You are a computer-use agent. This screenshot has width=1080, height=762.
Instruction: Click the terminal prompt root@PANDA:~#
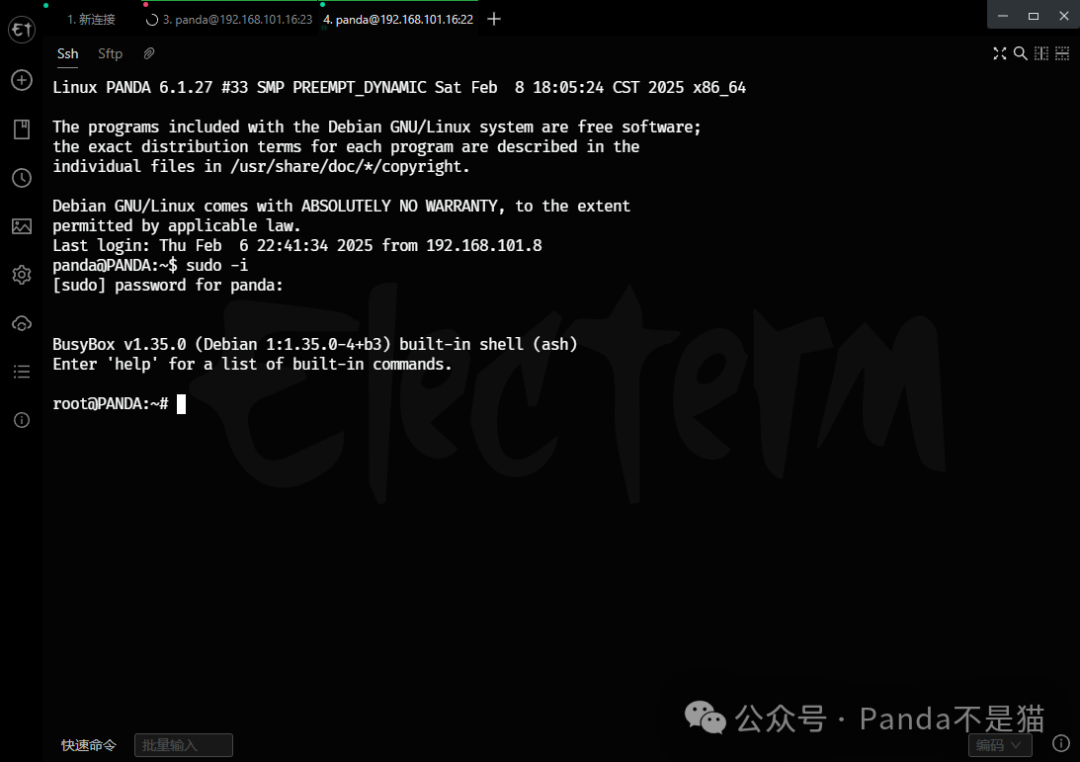tap(110, 404)
